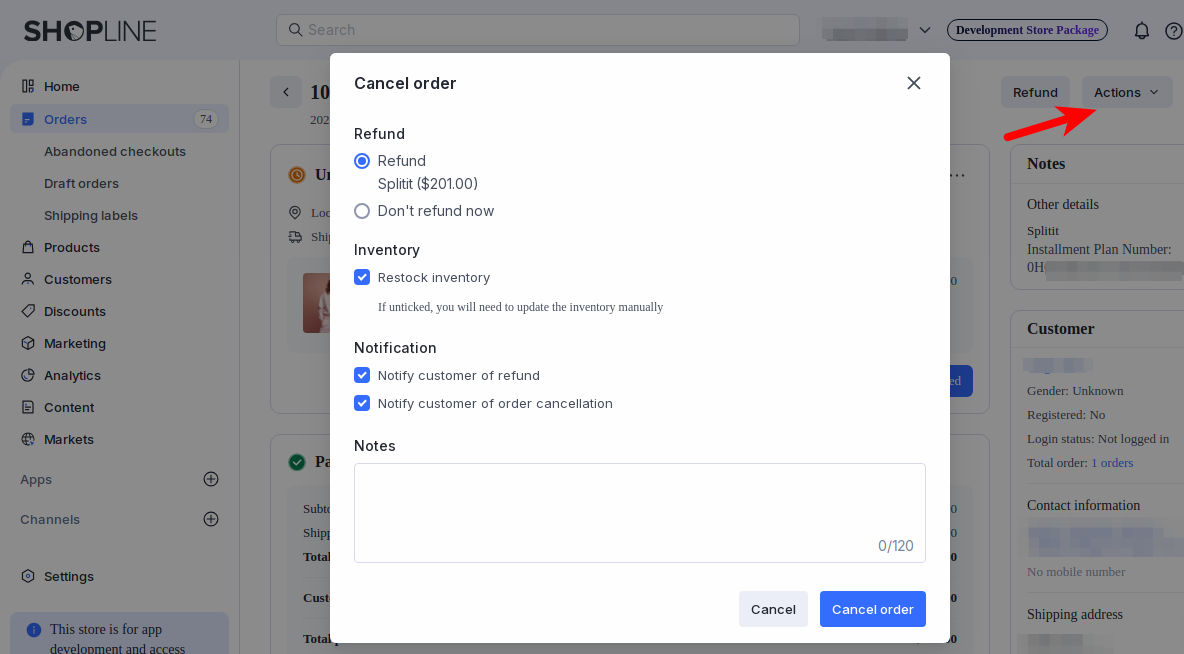Click the Search input field
The height and width of the screenshot is (654, 1184).
pos(538,30)
